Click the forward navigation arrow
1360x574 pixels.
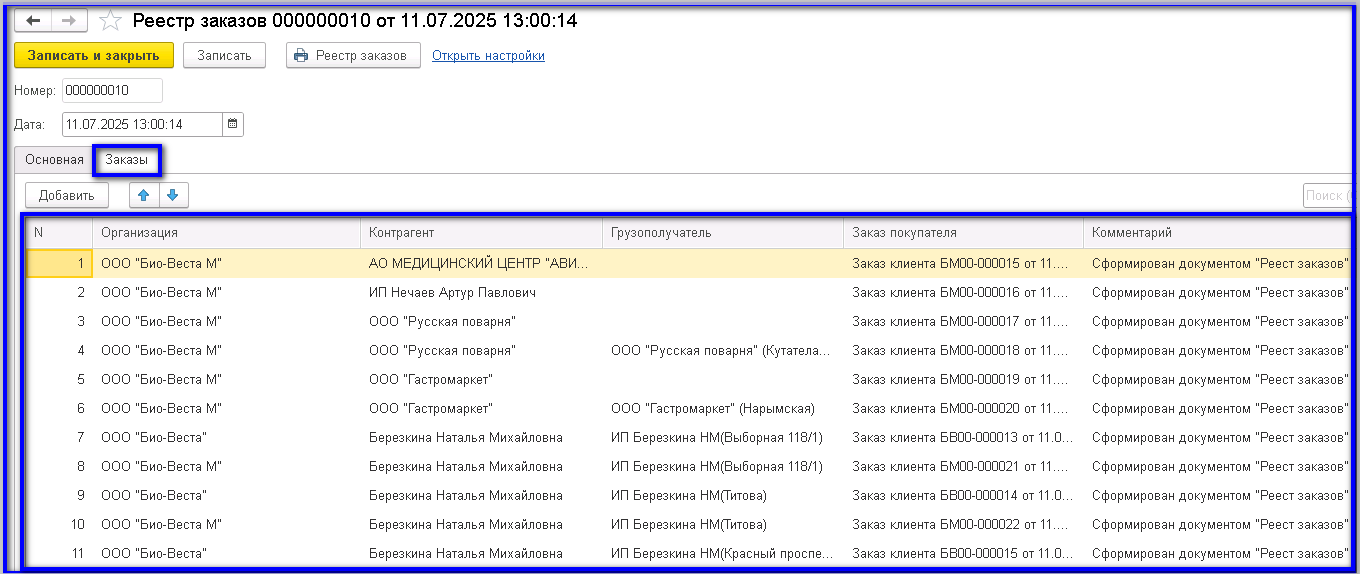(x=69, y=21)
